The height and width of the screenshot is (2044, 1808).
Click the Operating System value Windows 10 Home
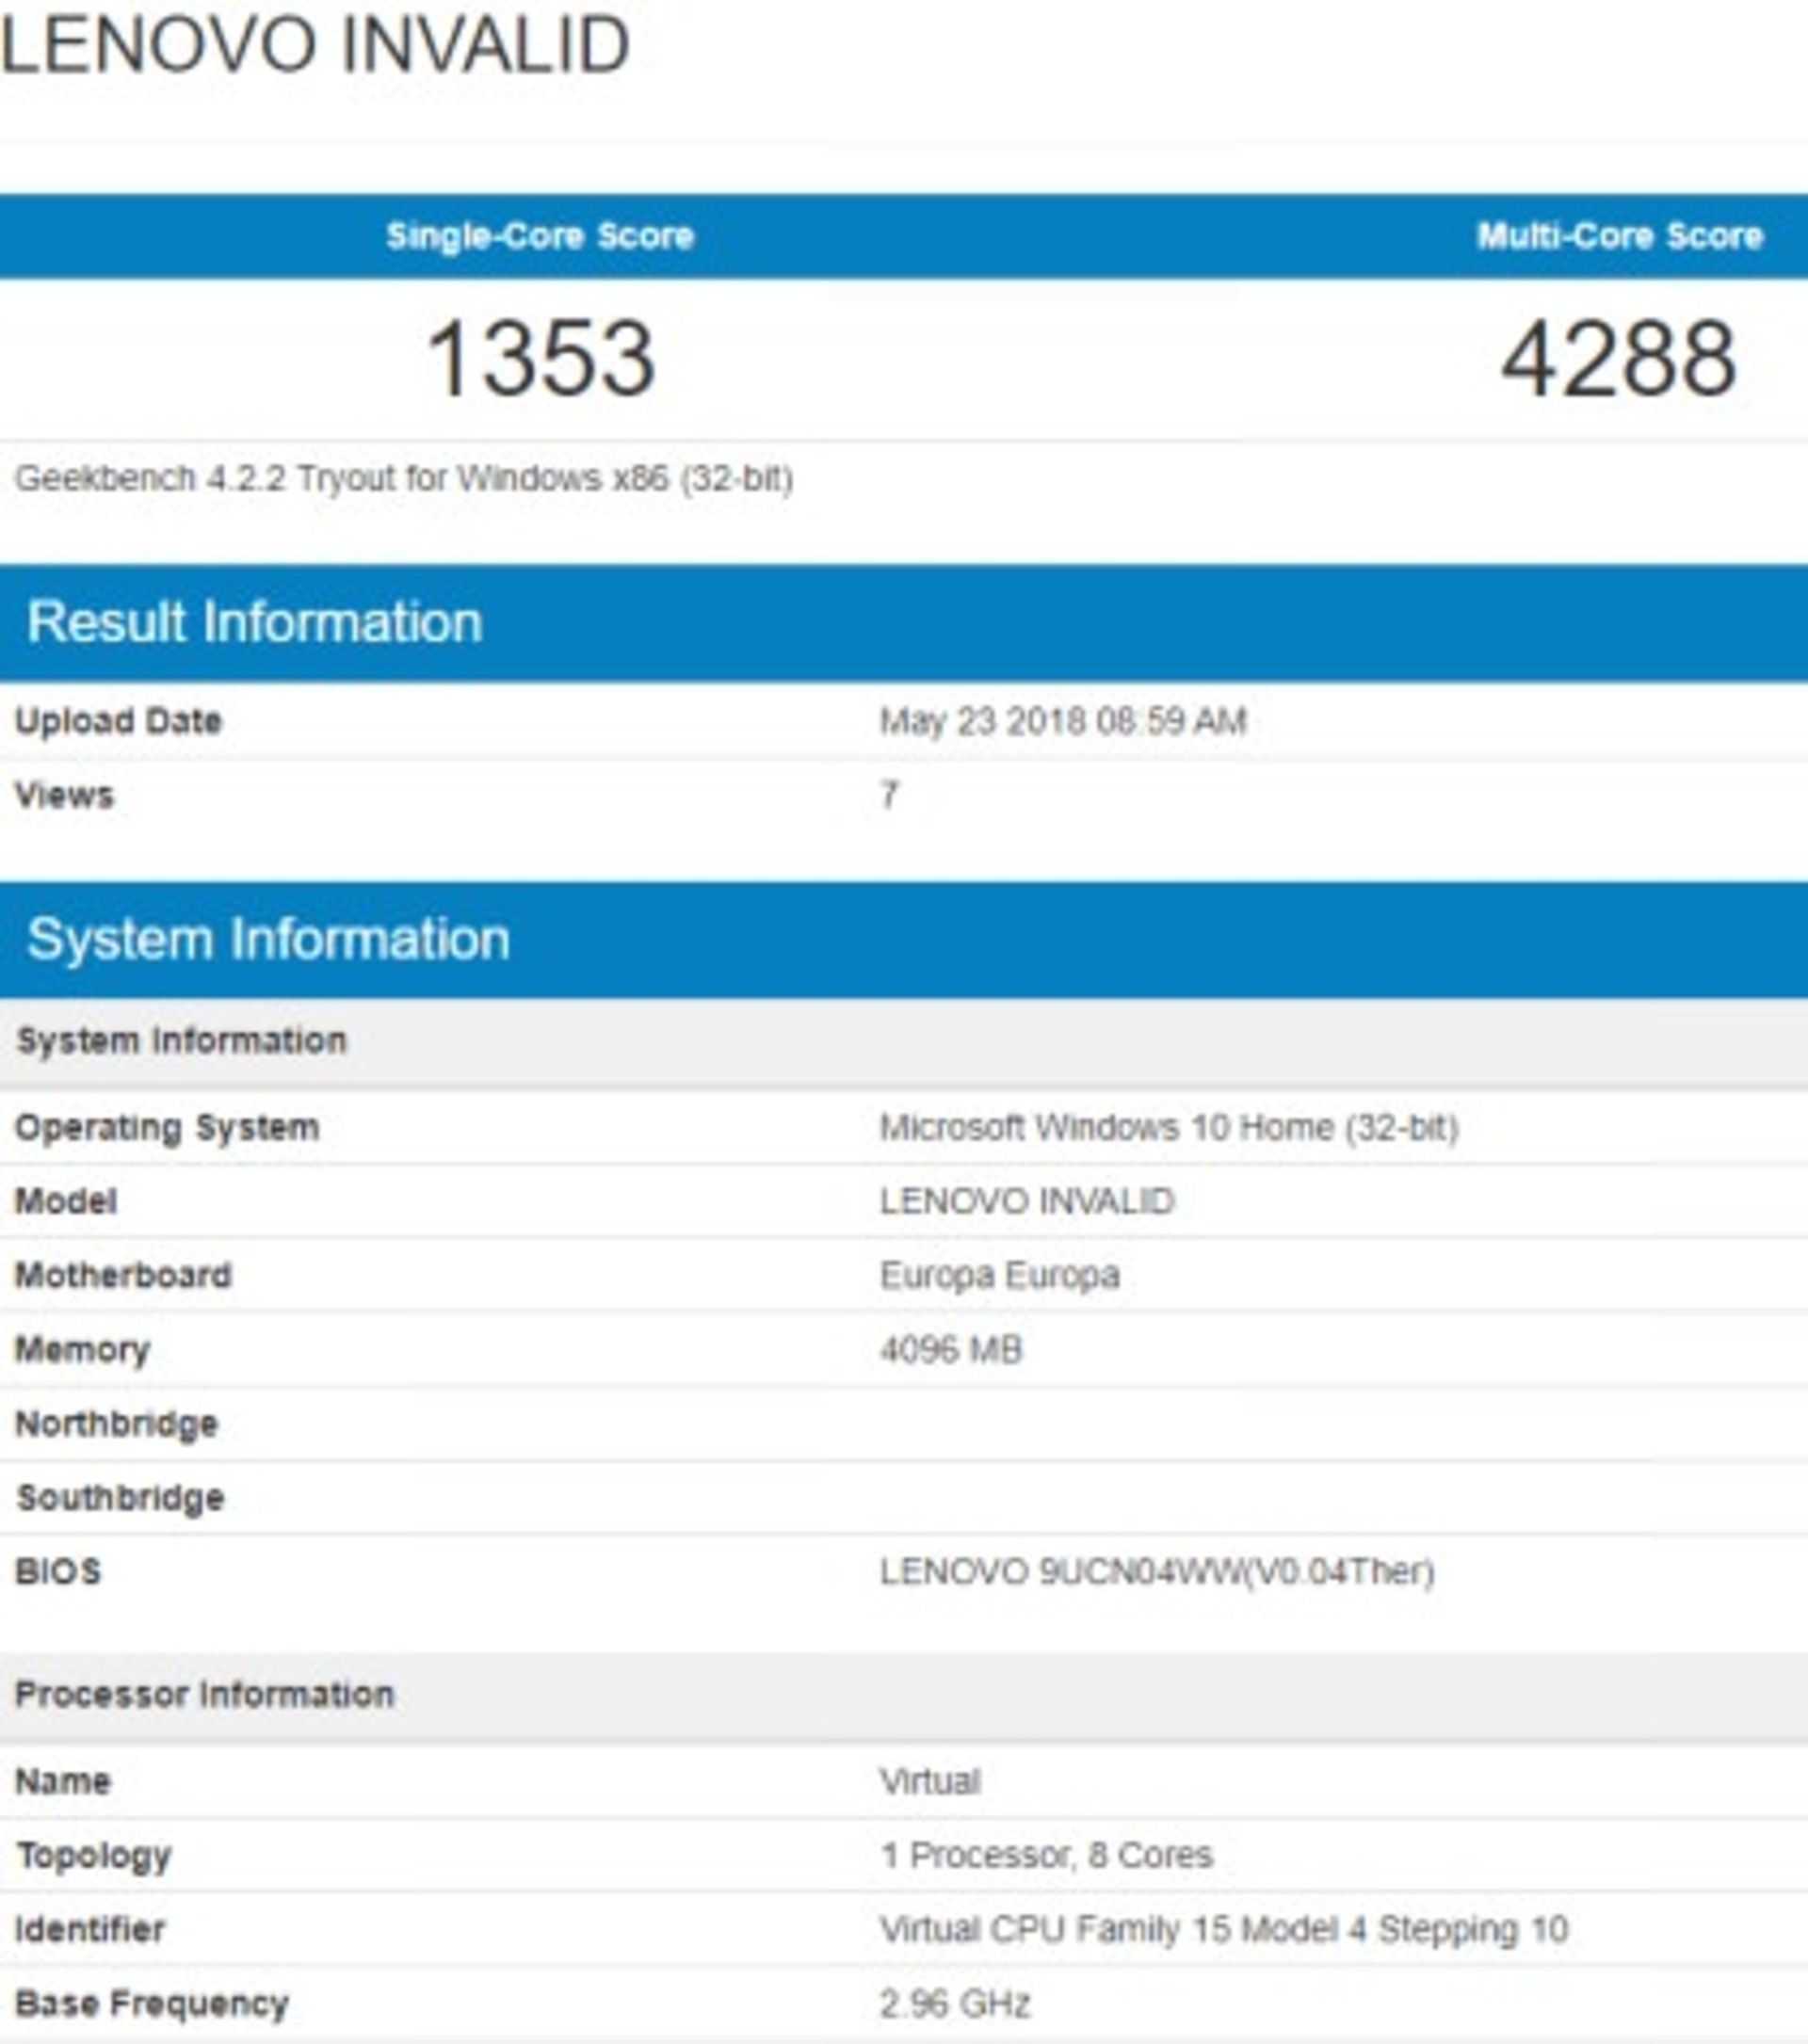(1169, 1128)
